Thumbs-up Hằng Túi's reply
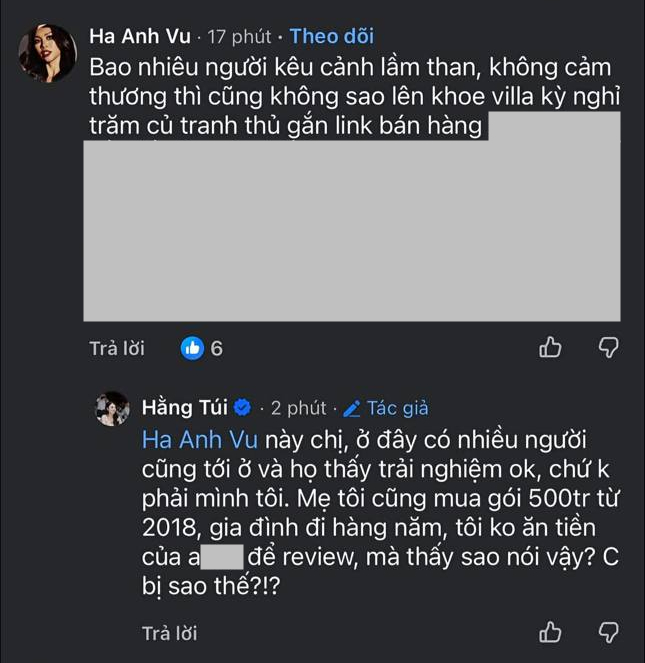 click(x=550, y=633)
